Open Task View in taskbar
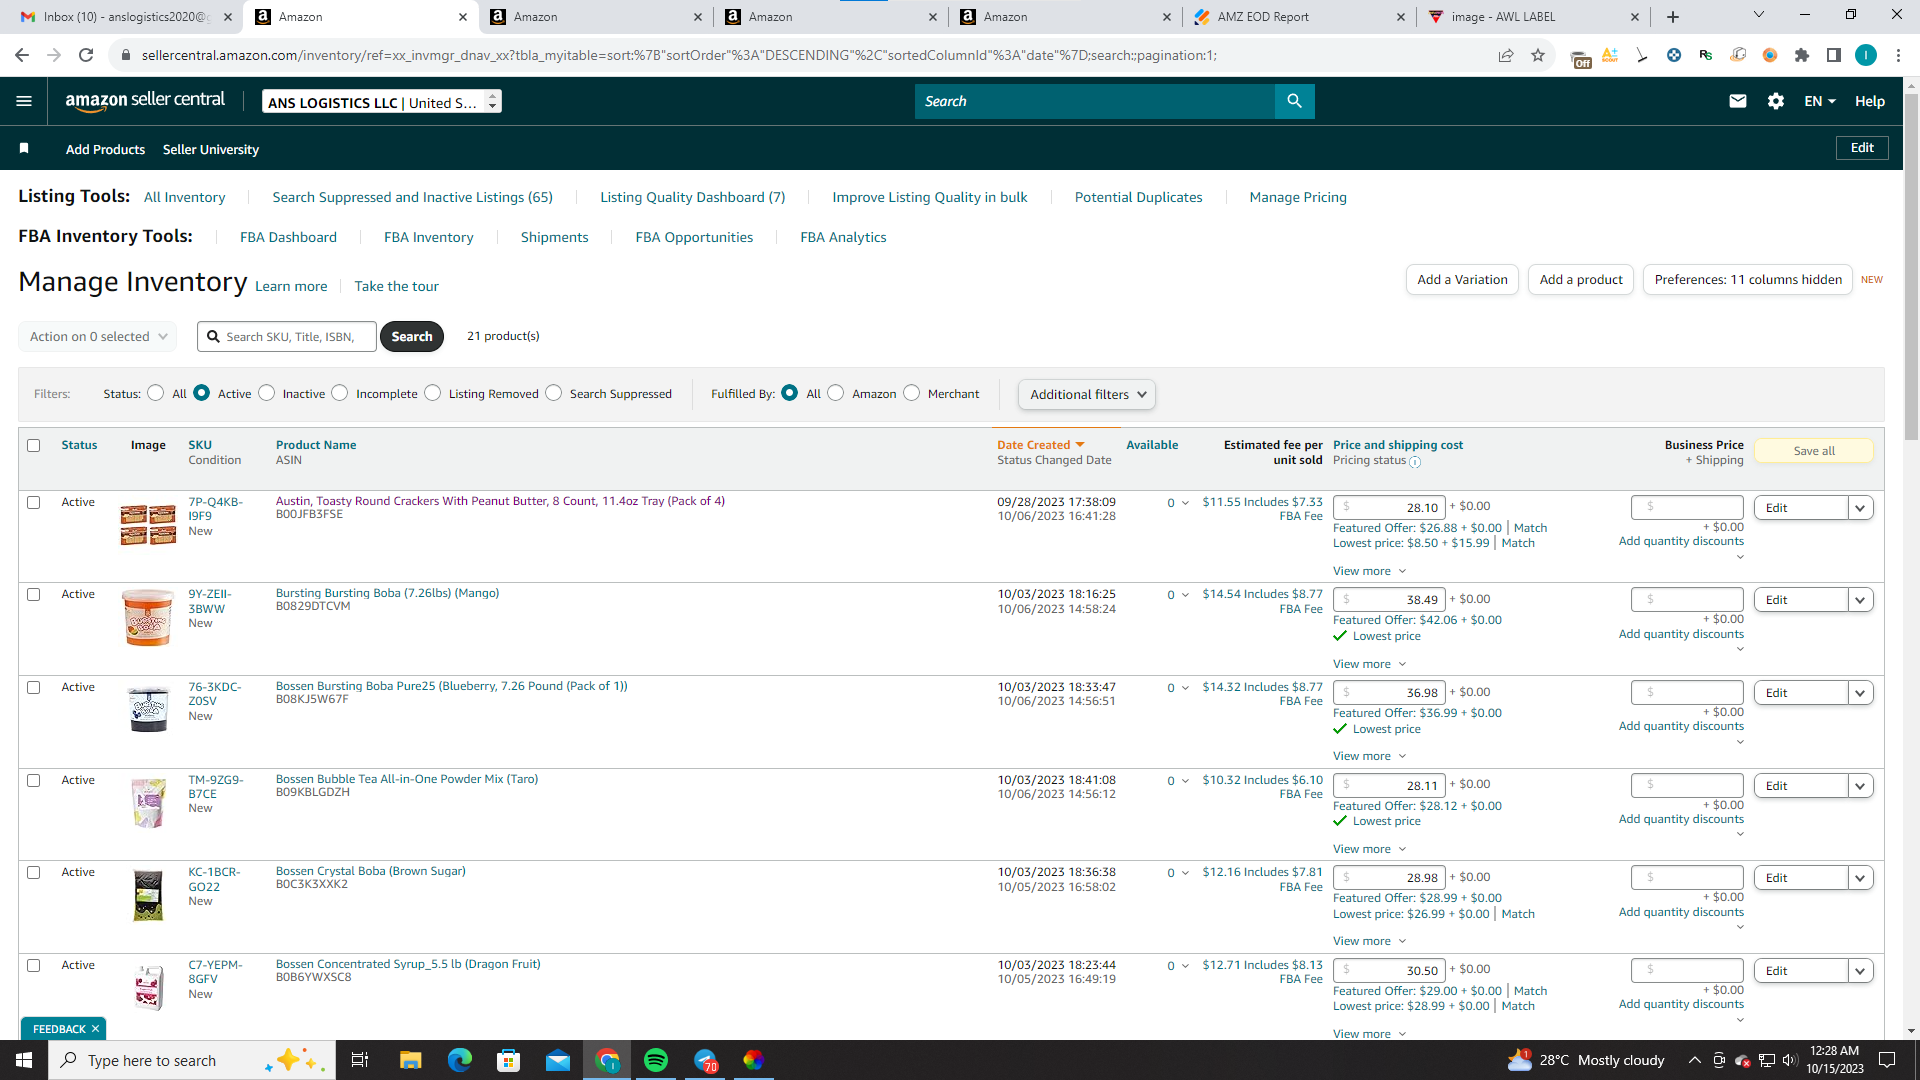 click(360, 1060)
